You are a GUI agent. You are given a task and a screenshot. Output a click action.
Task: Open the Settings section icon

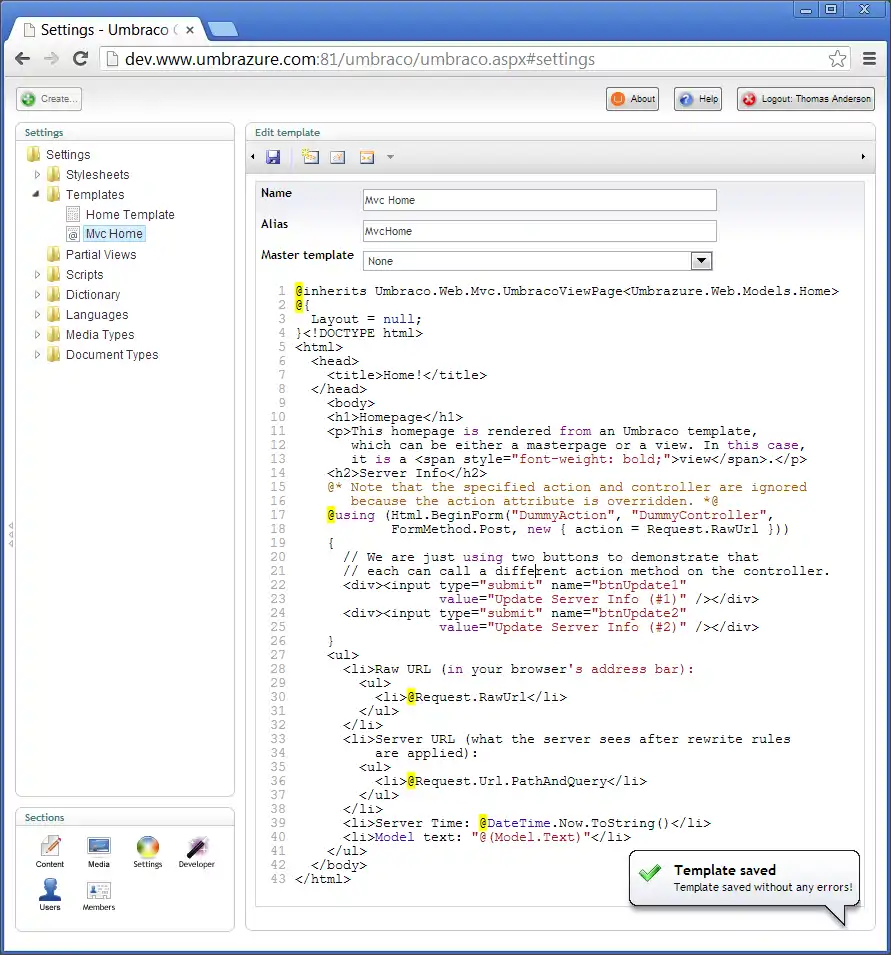click(147, 851)
